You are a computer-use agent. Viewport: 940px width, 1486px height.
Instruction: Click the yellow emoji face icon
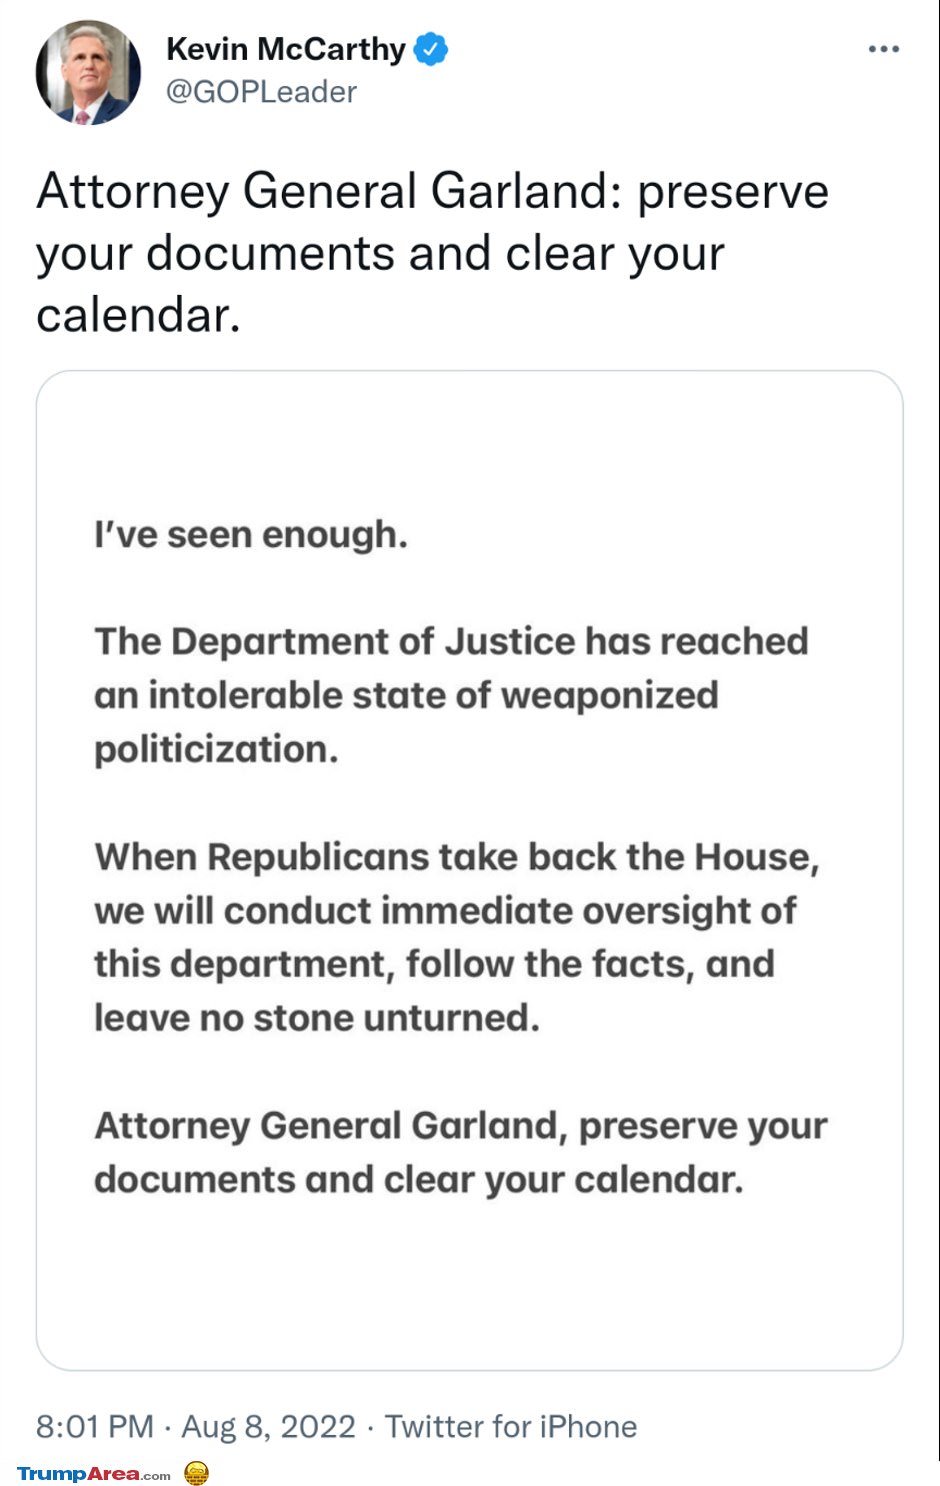(197, 1472)
